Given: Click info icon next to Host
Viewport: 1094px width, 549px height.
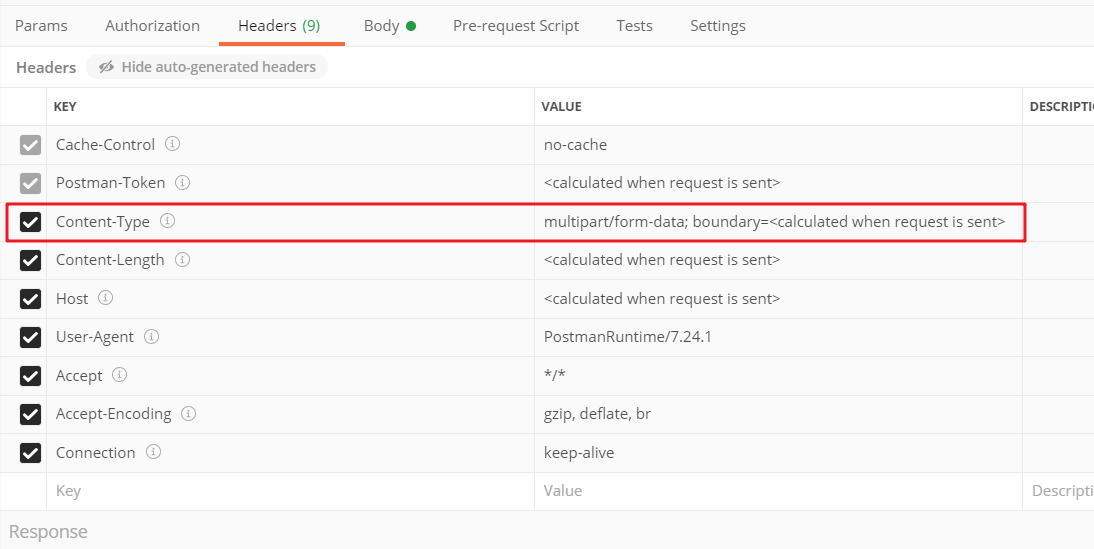Looking at the screenshot, I should click(105, 298).
